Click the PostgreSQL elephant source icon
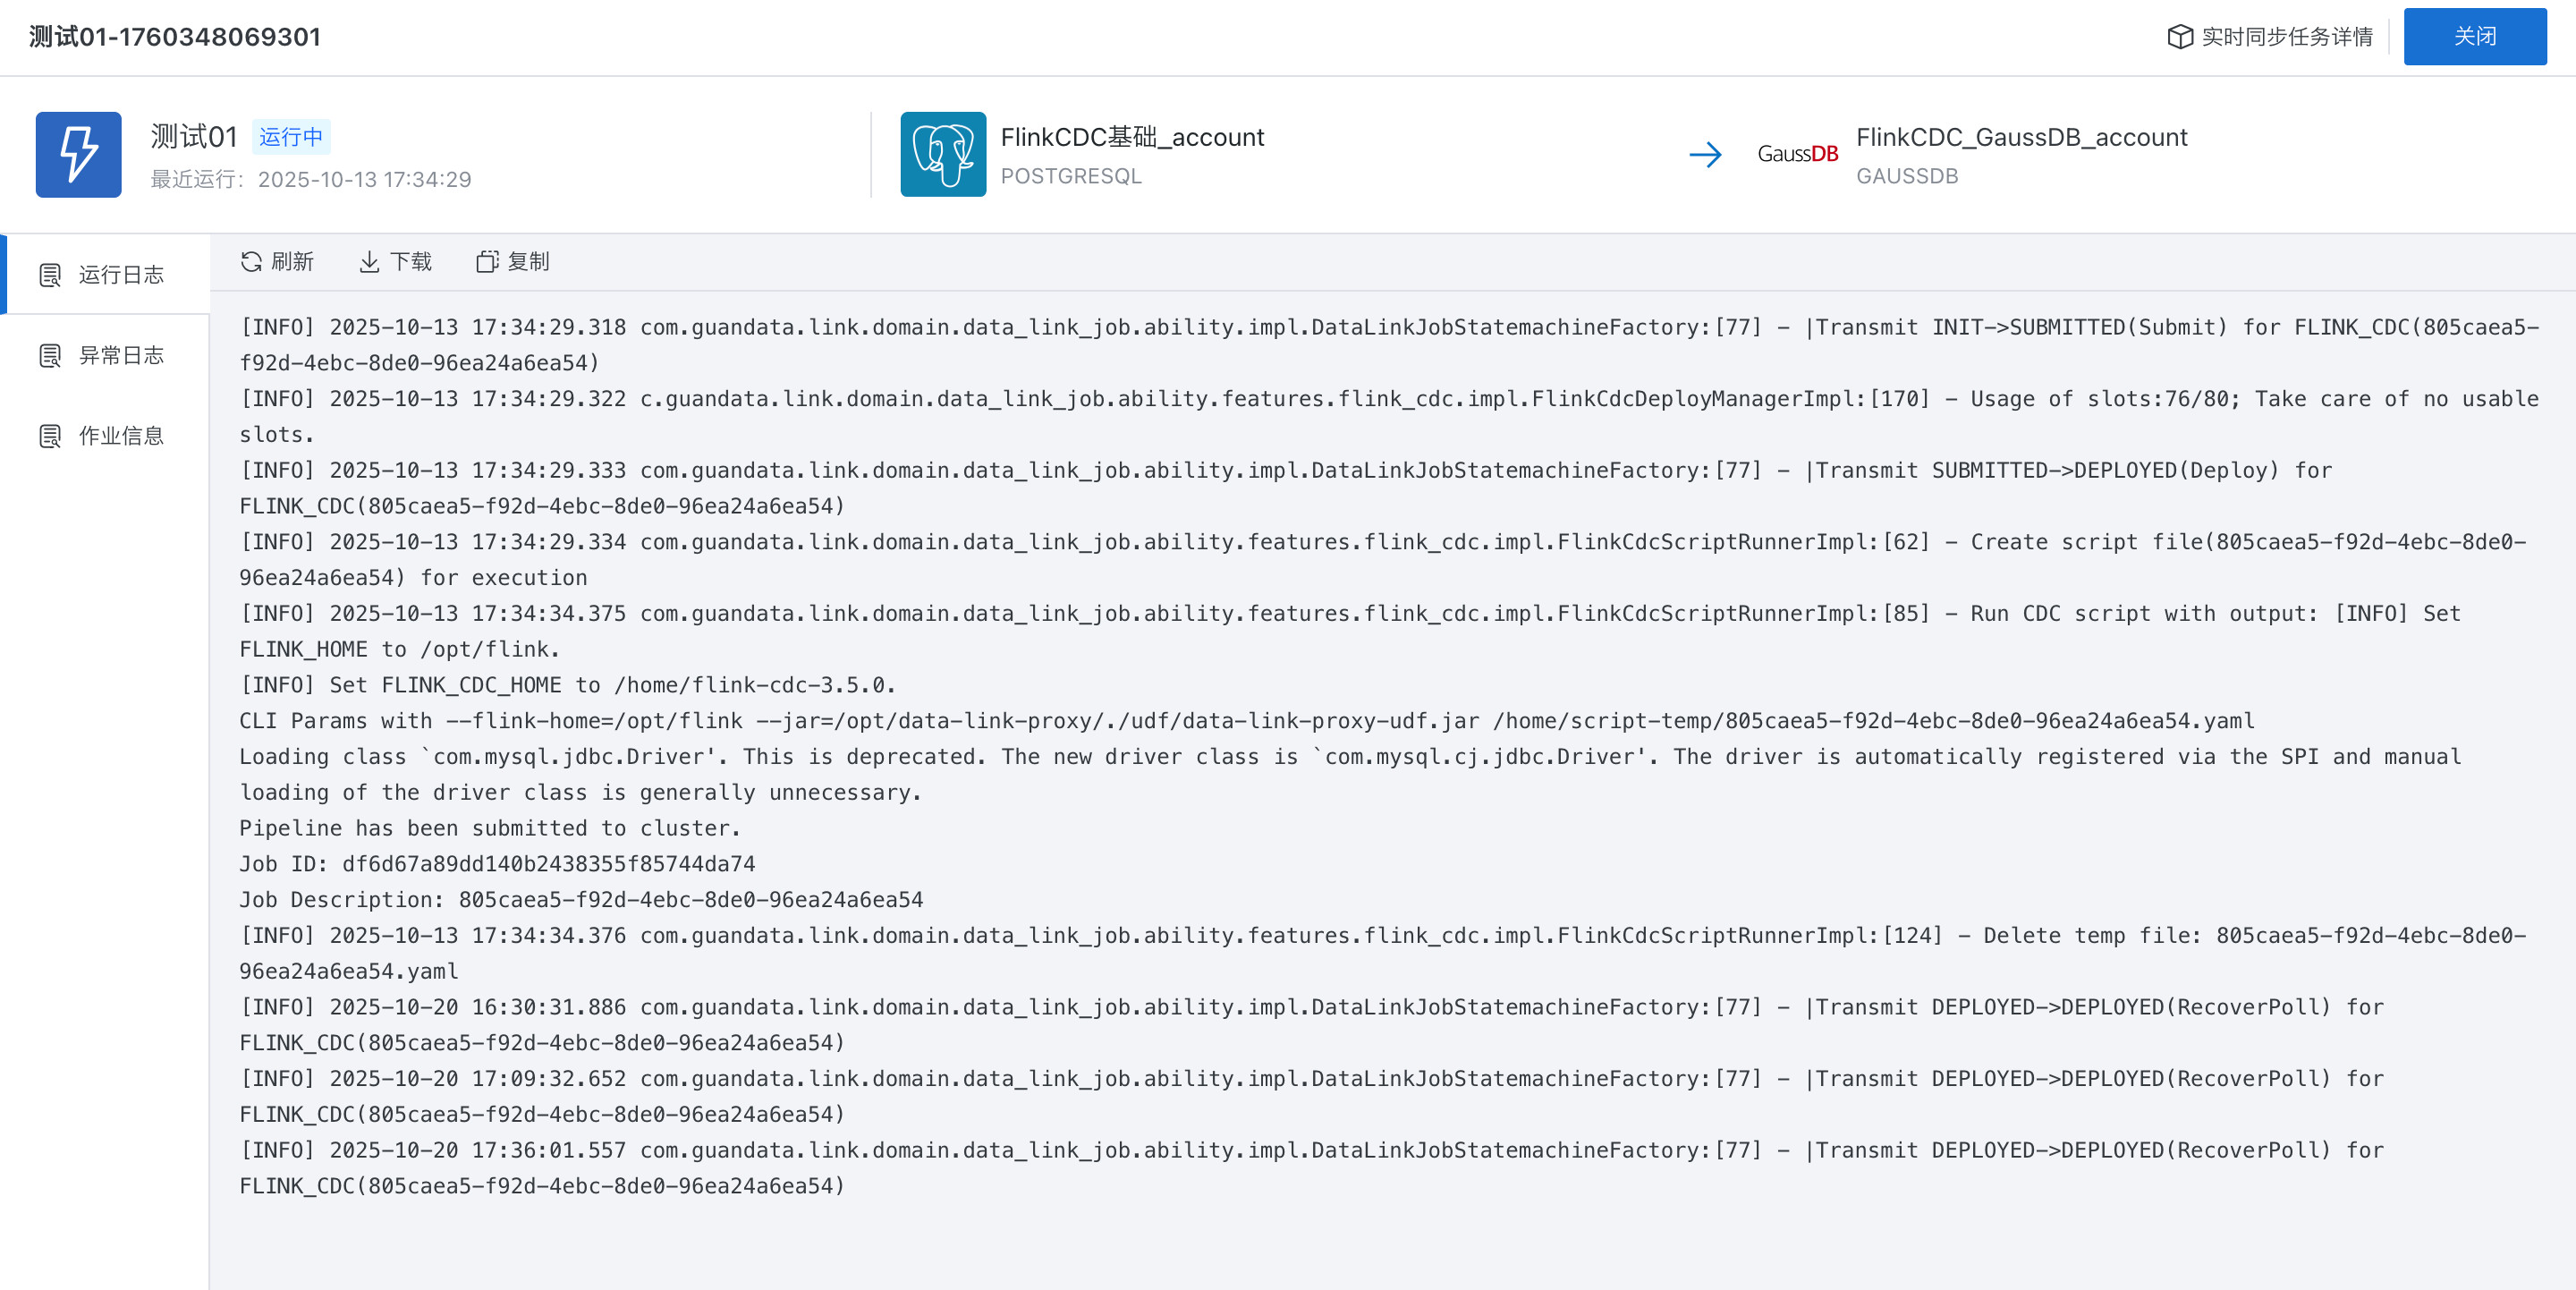 tap(942, 155)
